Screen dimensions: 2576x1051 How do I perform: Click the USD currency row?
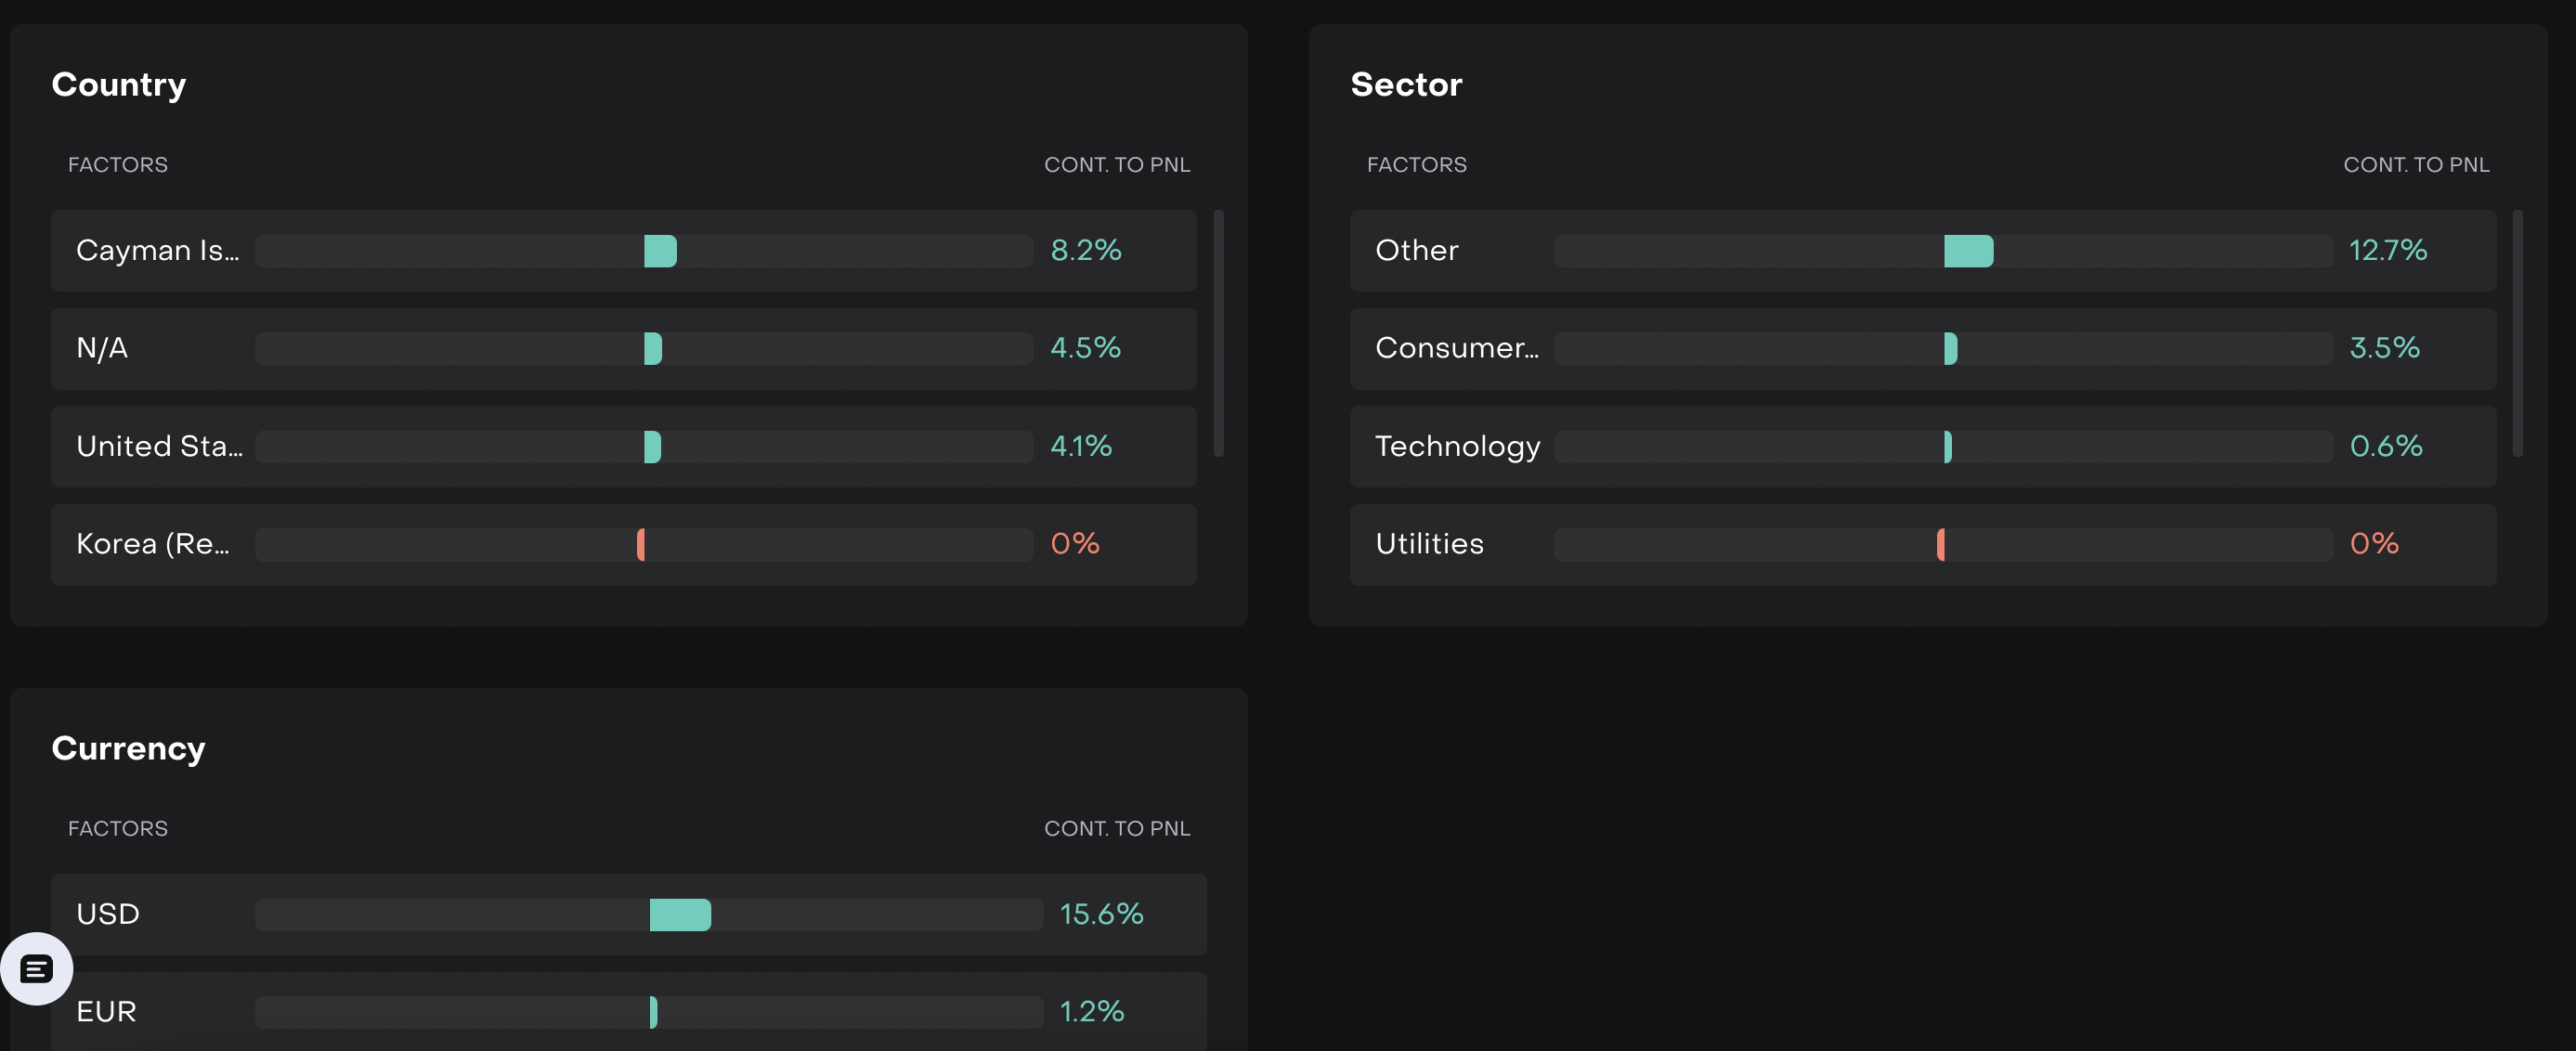108,914
